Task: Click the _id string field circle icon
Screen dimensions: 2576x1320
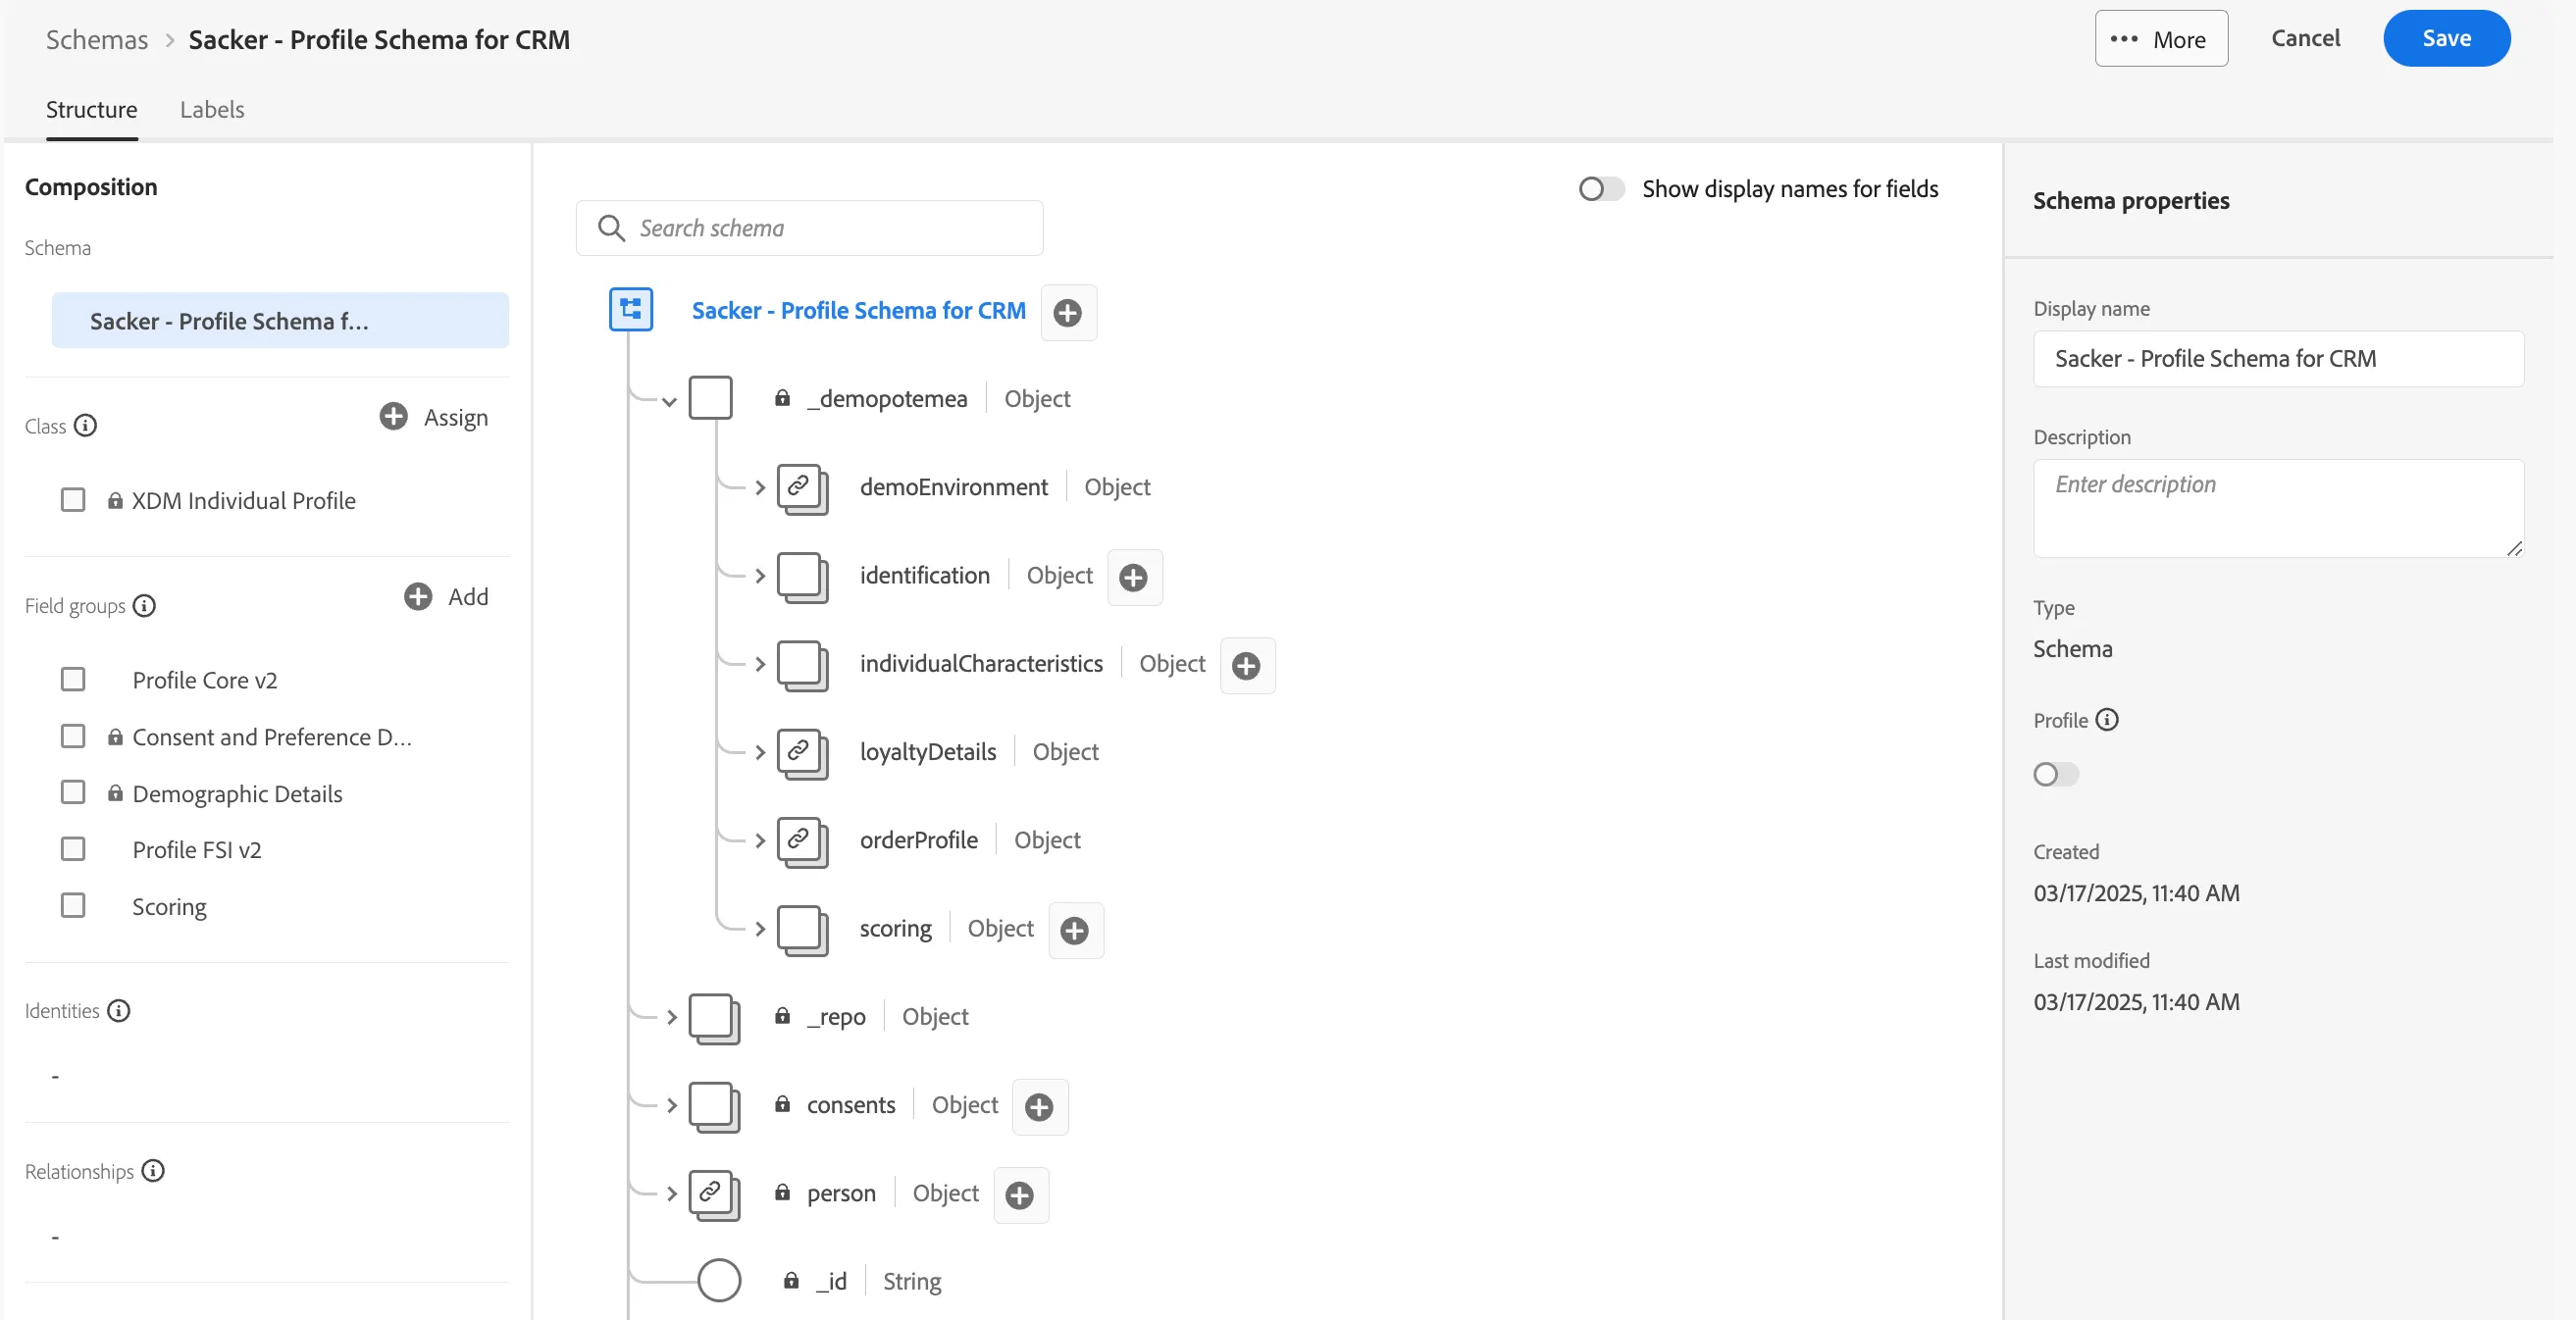Action: [719, 1281]
